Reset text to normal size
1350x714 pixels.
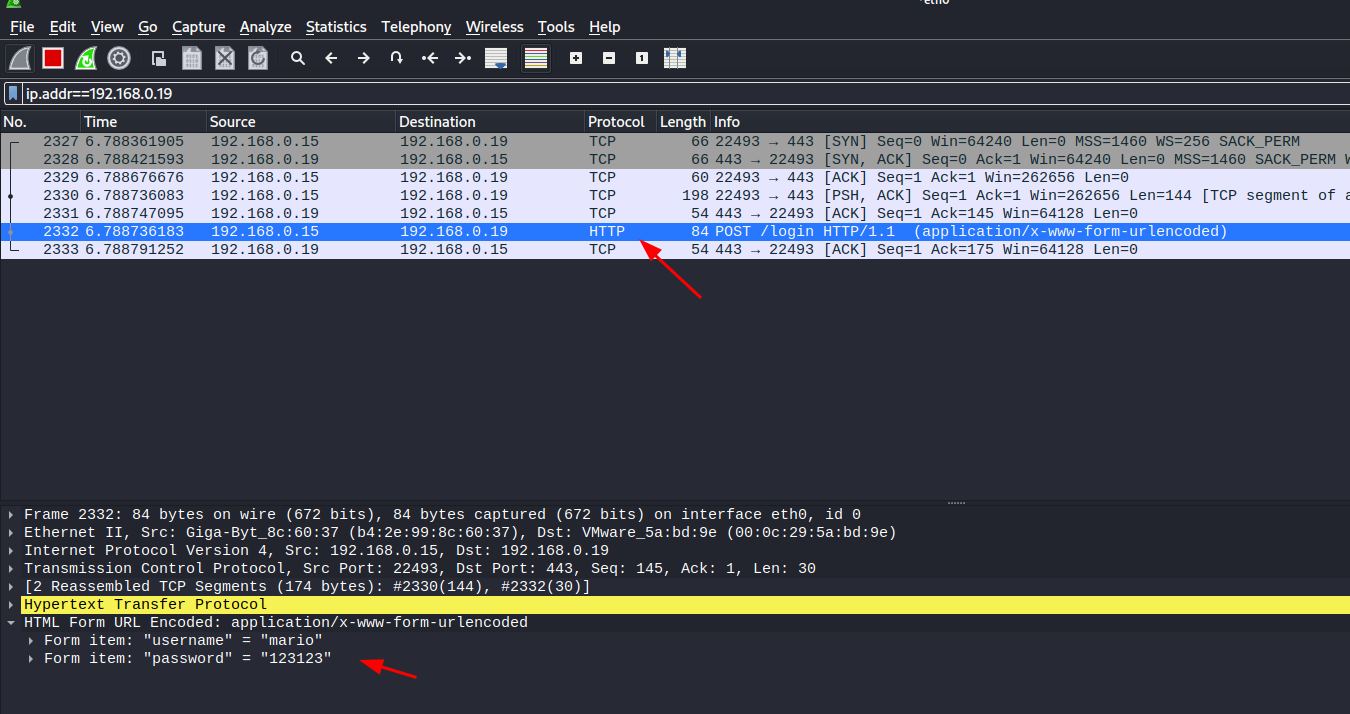642,58
